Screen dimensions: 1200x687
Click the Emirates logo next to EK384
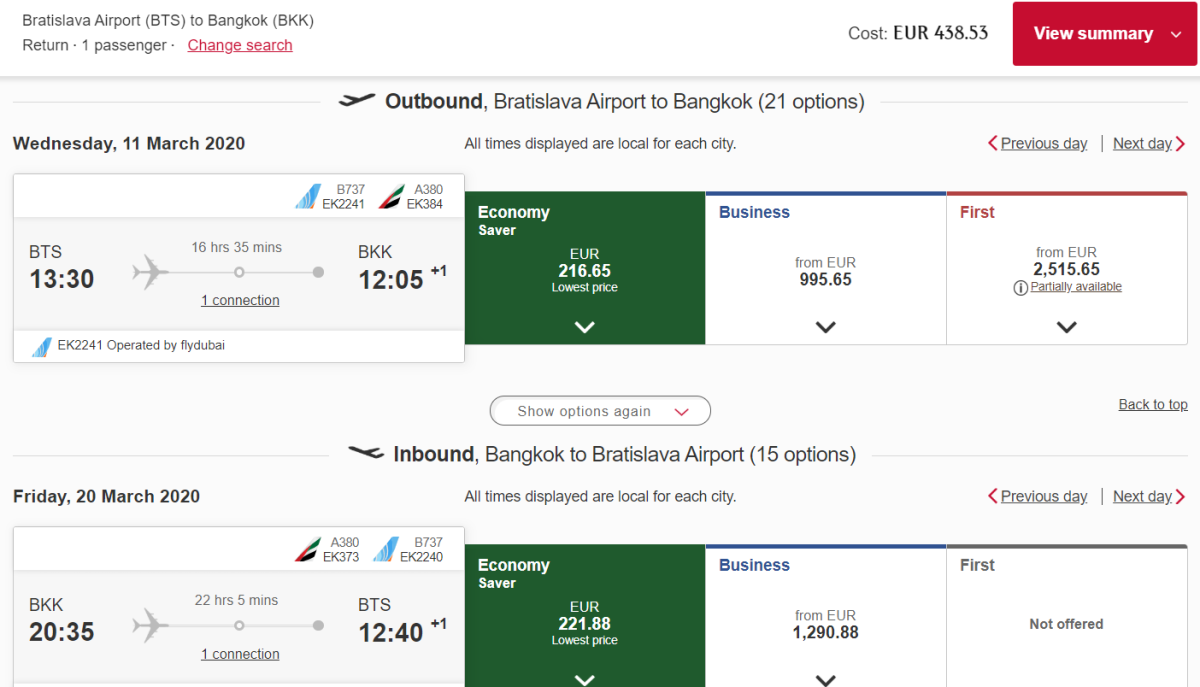point(391,197)
